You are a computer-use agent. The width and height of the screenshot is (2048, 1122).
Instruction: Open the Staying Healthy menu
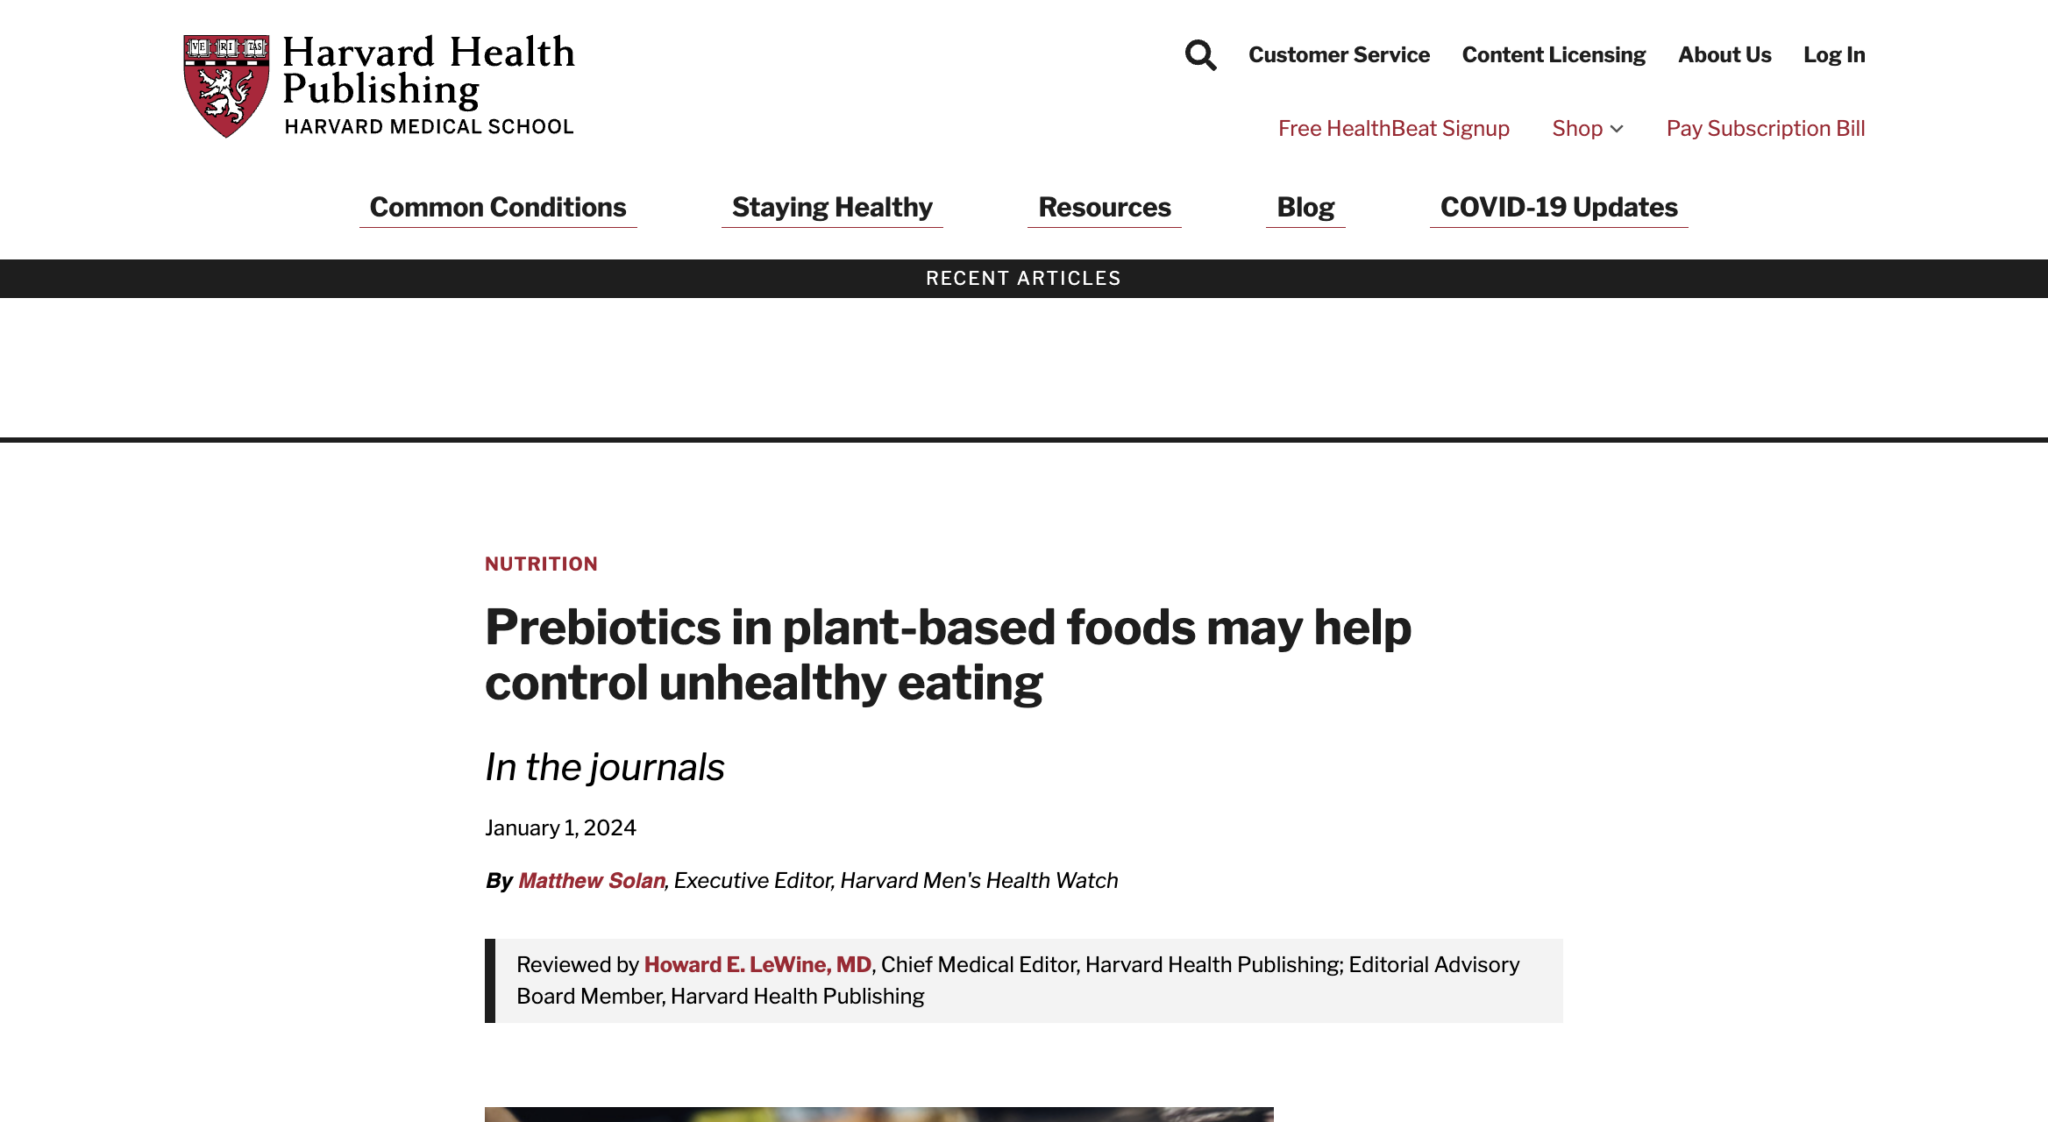(x=832, y=207)
